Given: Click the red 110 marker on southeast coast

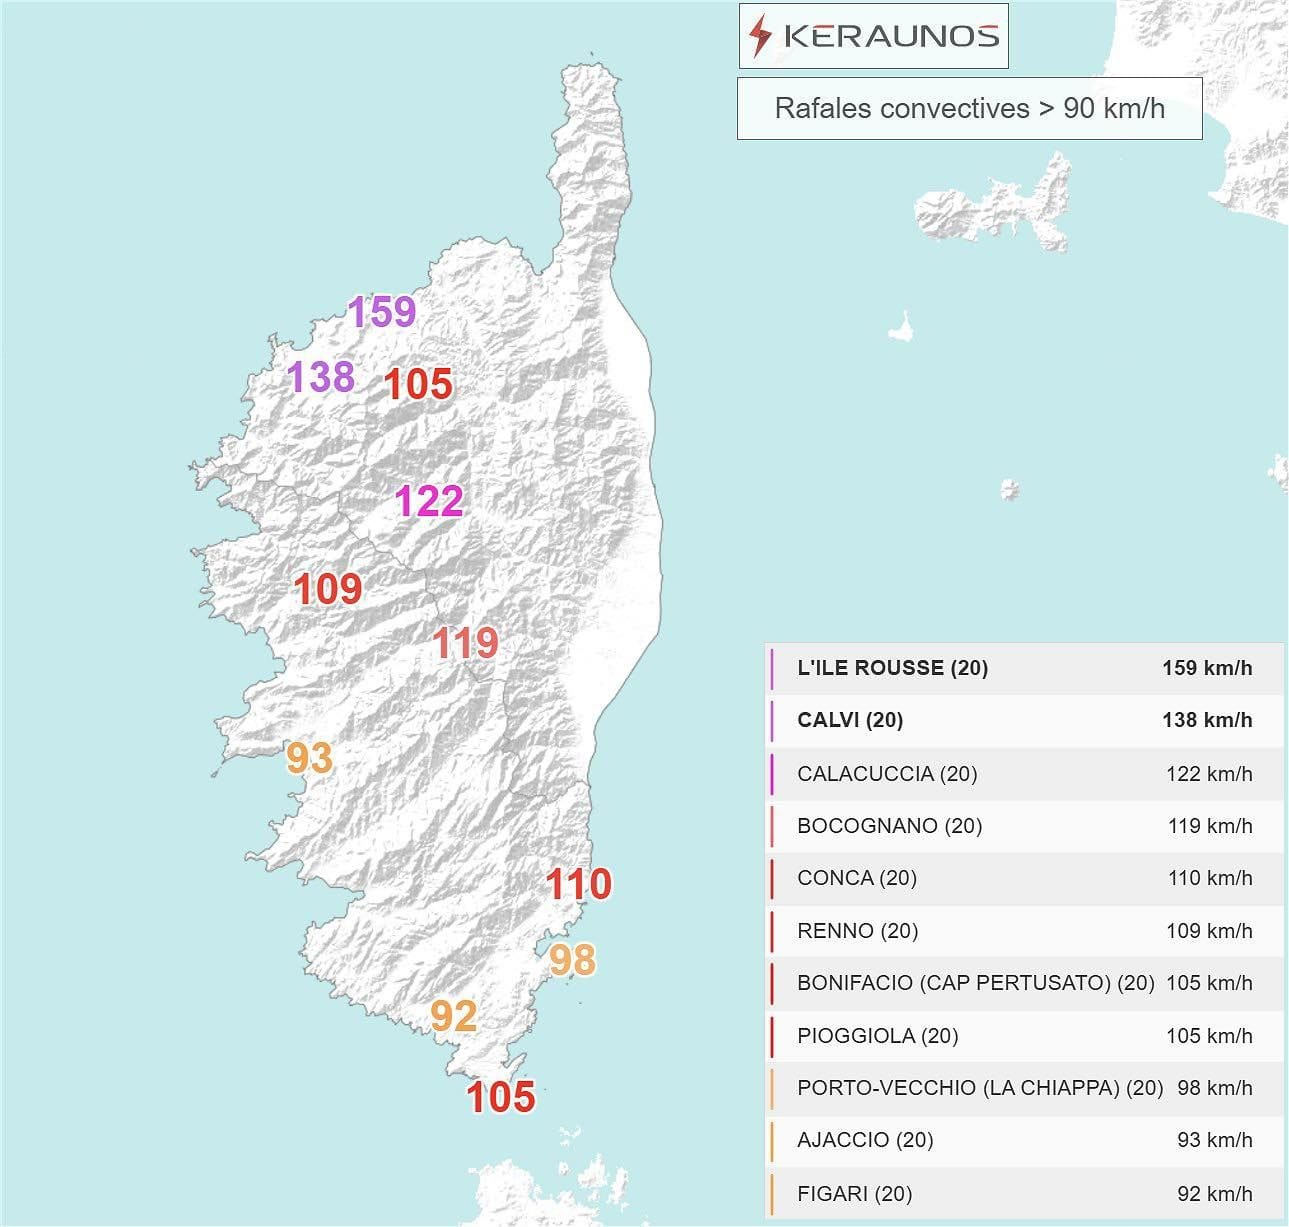Looking at the screenshot, I should pos(578,884).
